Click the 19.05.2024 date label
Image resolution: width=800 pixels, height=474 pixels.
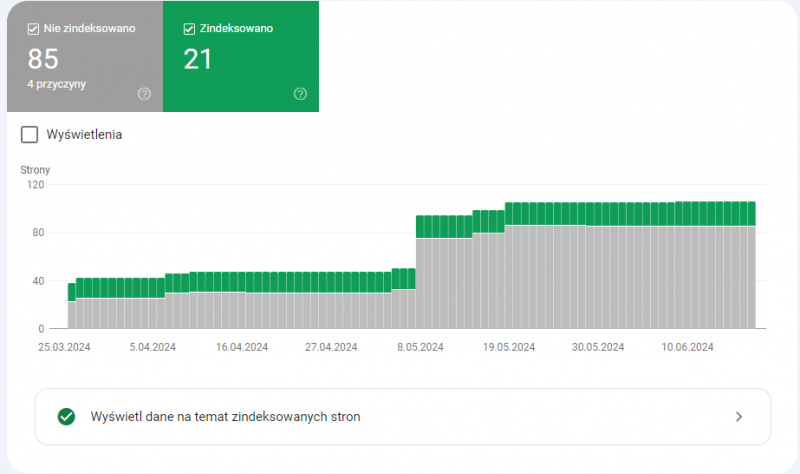pyautogui.click(x=509, y=348)
